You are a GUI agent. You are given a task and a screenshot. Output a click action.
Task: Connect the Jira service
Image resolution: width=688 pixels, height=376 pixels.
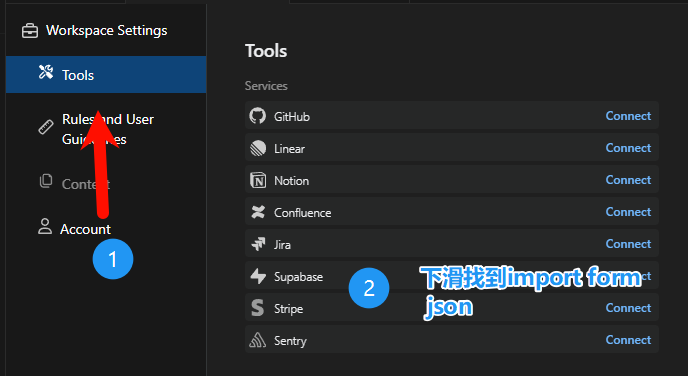pyautogui.click(x=628, y=244)
